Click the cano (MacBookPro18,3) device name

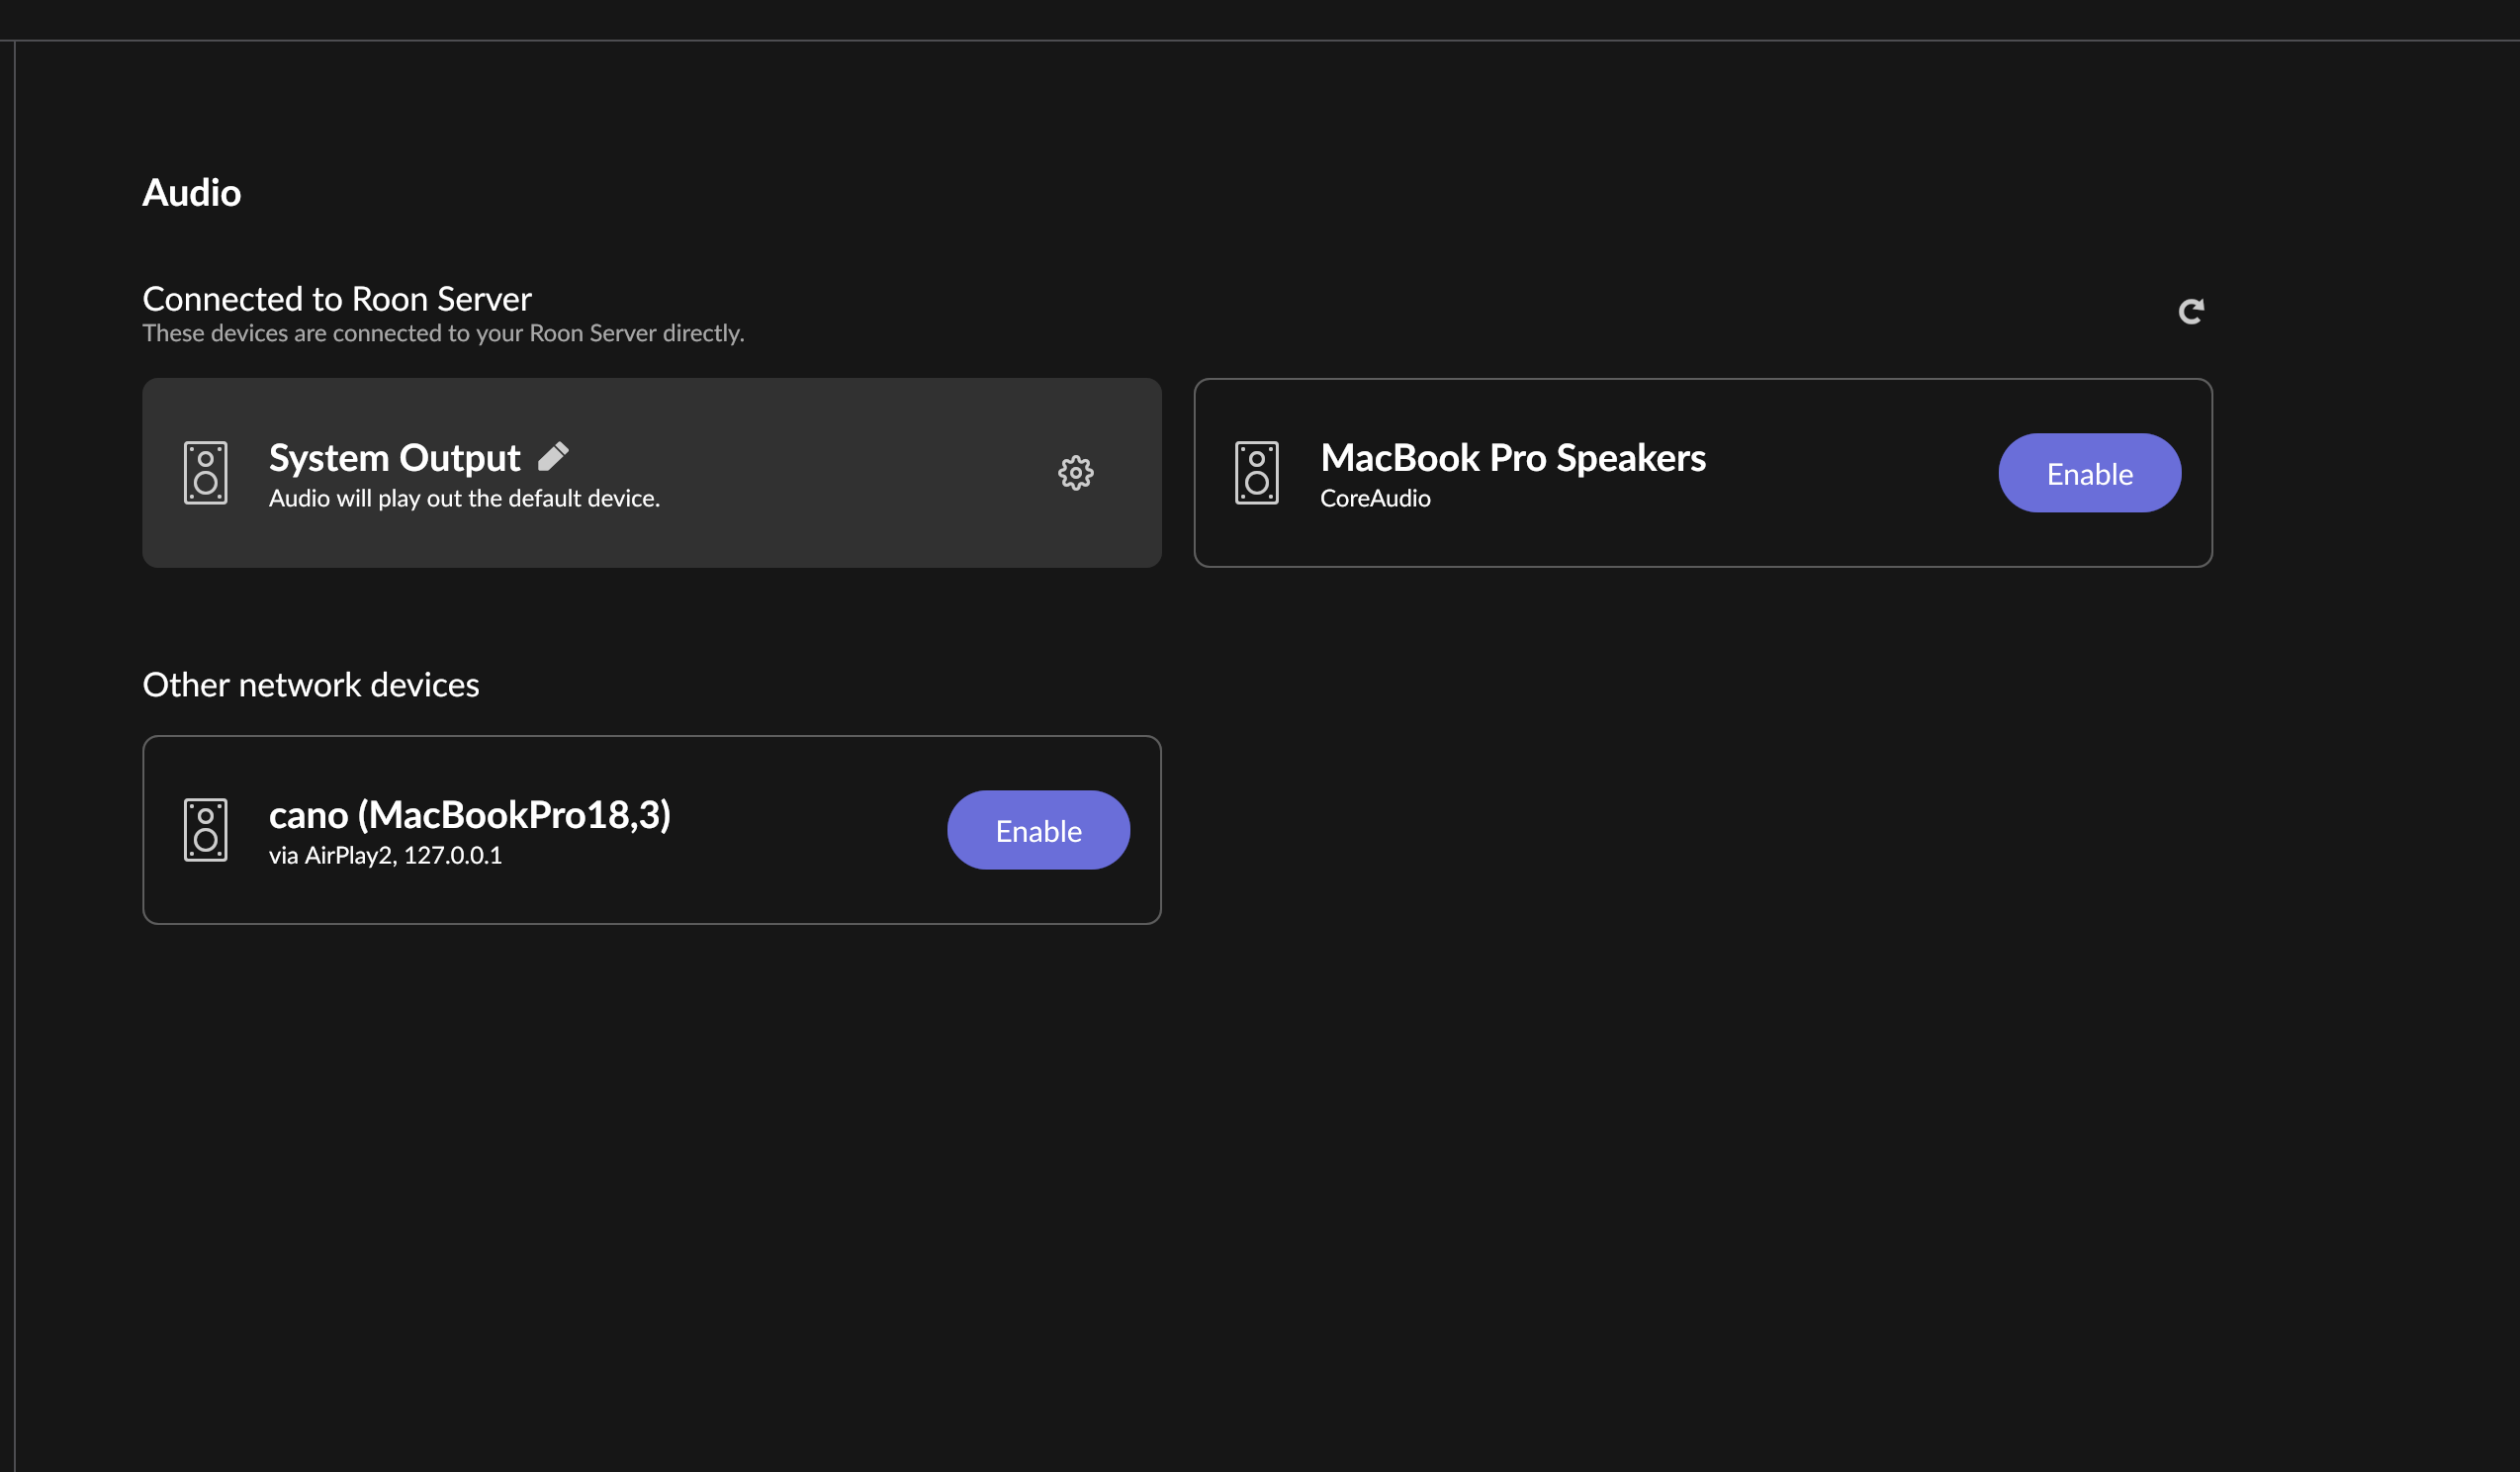(x=470, y=815)
